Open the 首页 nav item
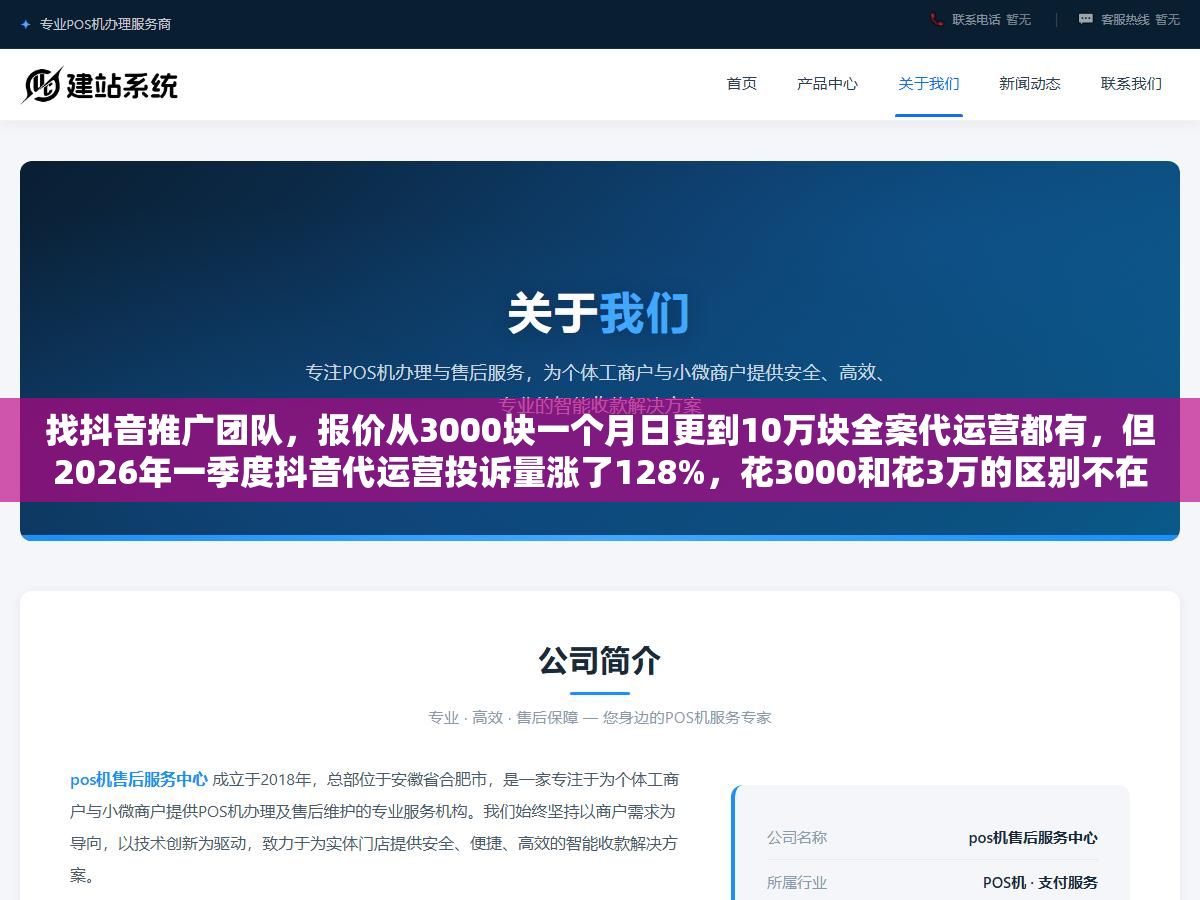1200x900 pixels. [742, 84]
